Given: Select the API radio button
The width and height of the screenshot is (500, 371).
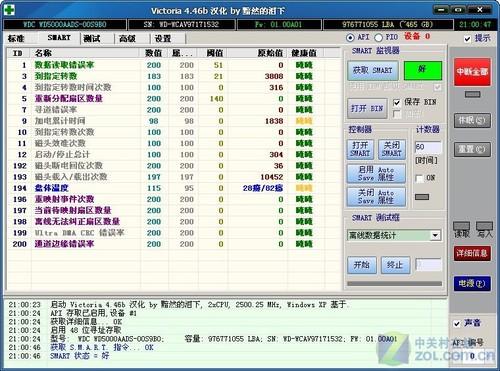Looking at the screenshot, I should click(350, 37).
